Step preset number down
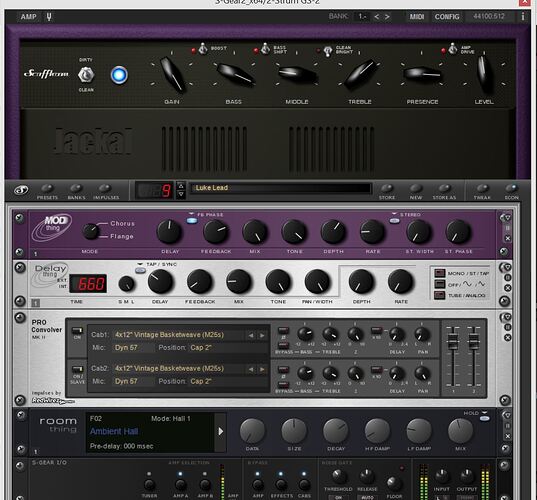Screen dimensions: 537x500 [181, 194]
